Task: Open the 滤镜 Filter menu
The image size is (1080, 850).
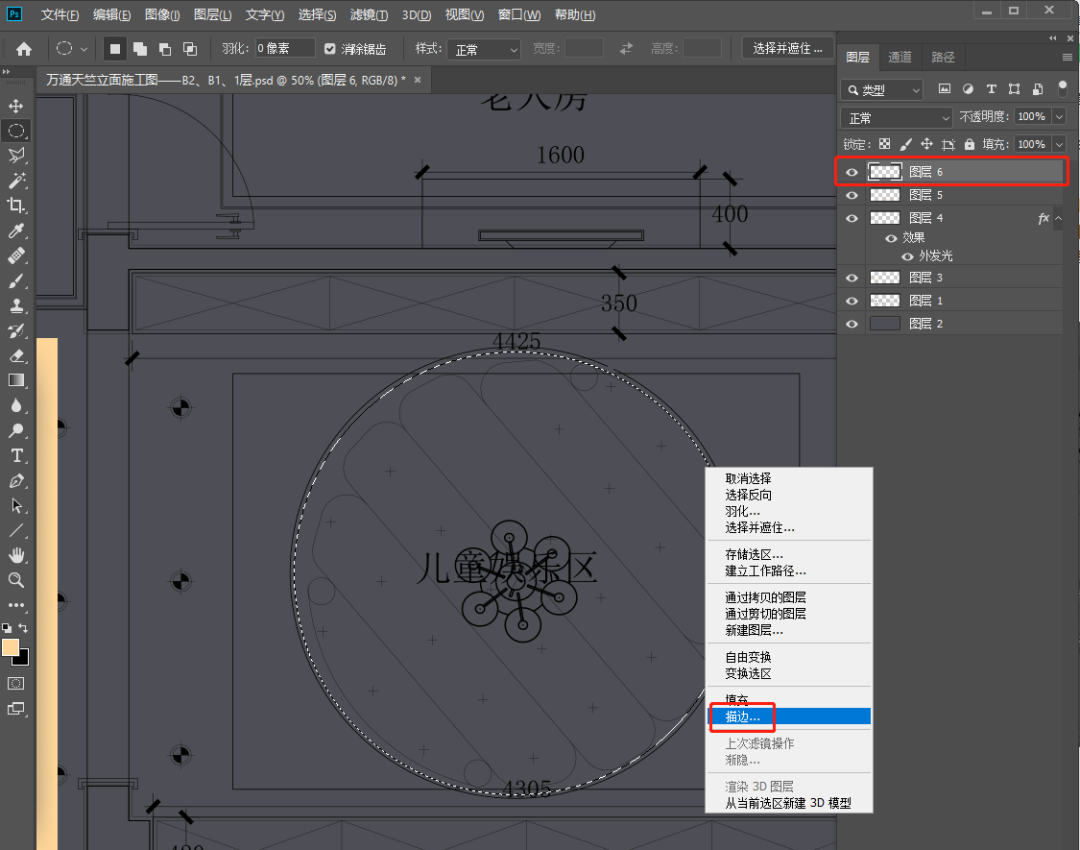Action: [368, 14]
